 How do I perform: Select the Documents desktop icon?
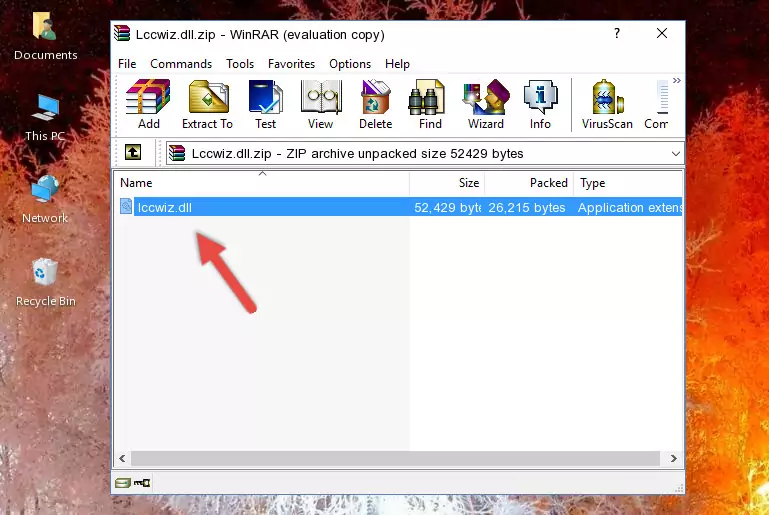[46, 37]
